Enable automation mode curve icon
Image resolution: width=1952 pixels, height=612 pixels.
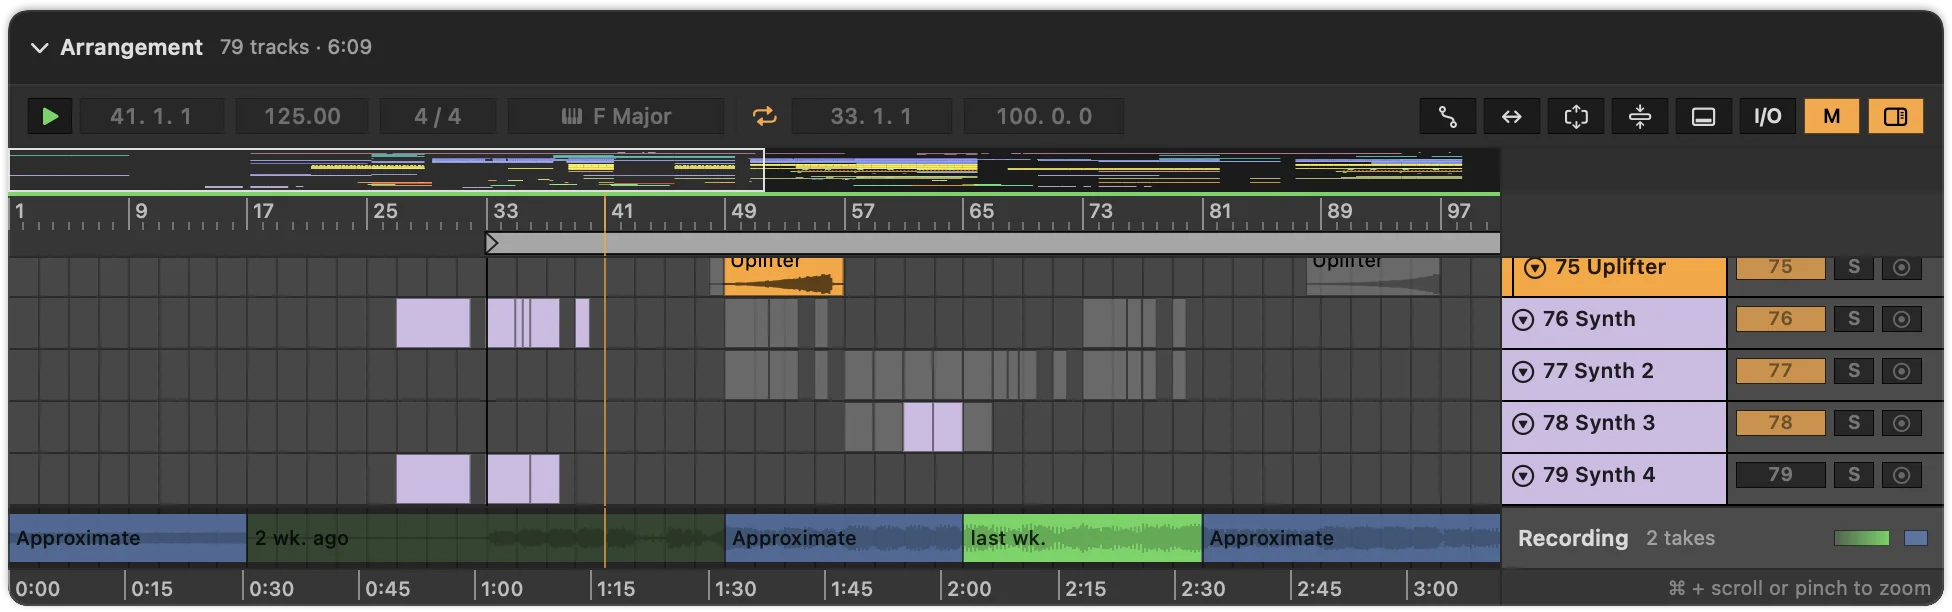pyautogui.click(x=1447, y=116)
